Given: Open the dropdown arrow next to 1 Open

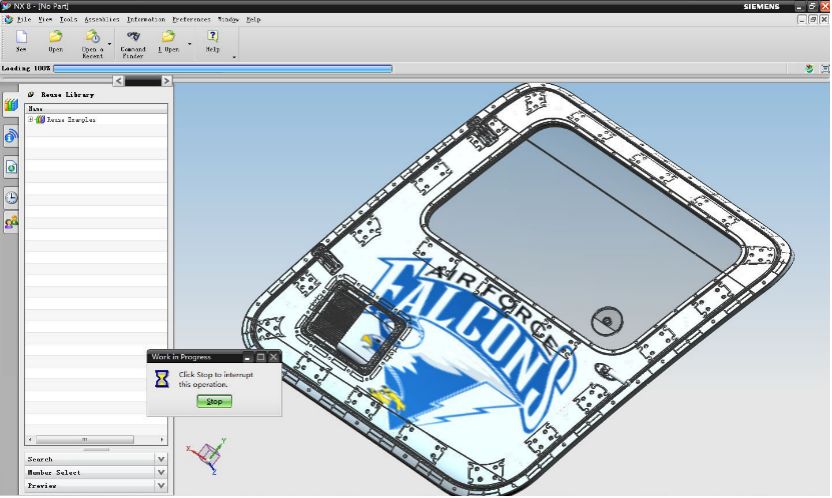Looking at the screenshot, I should tap(189, 43).
